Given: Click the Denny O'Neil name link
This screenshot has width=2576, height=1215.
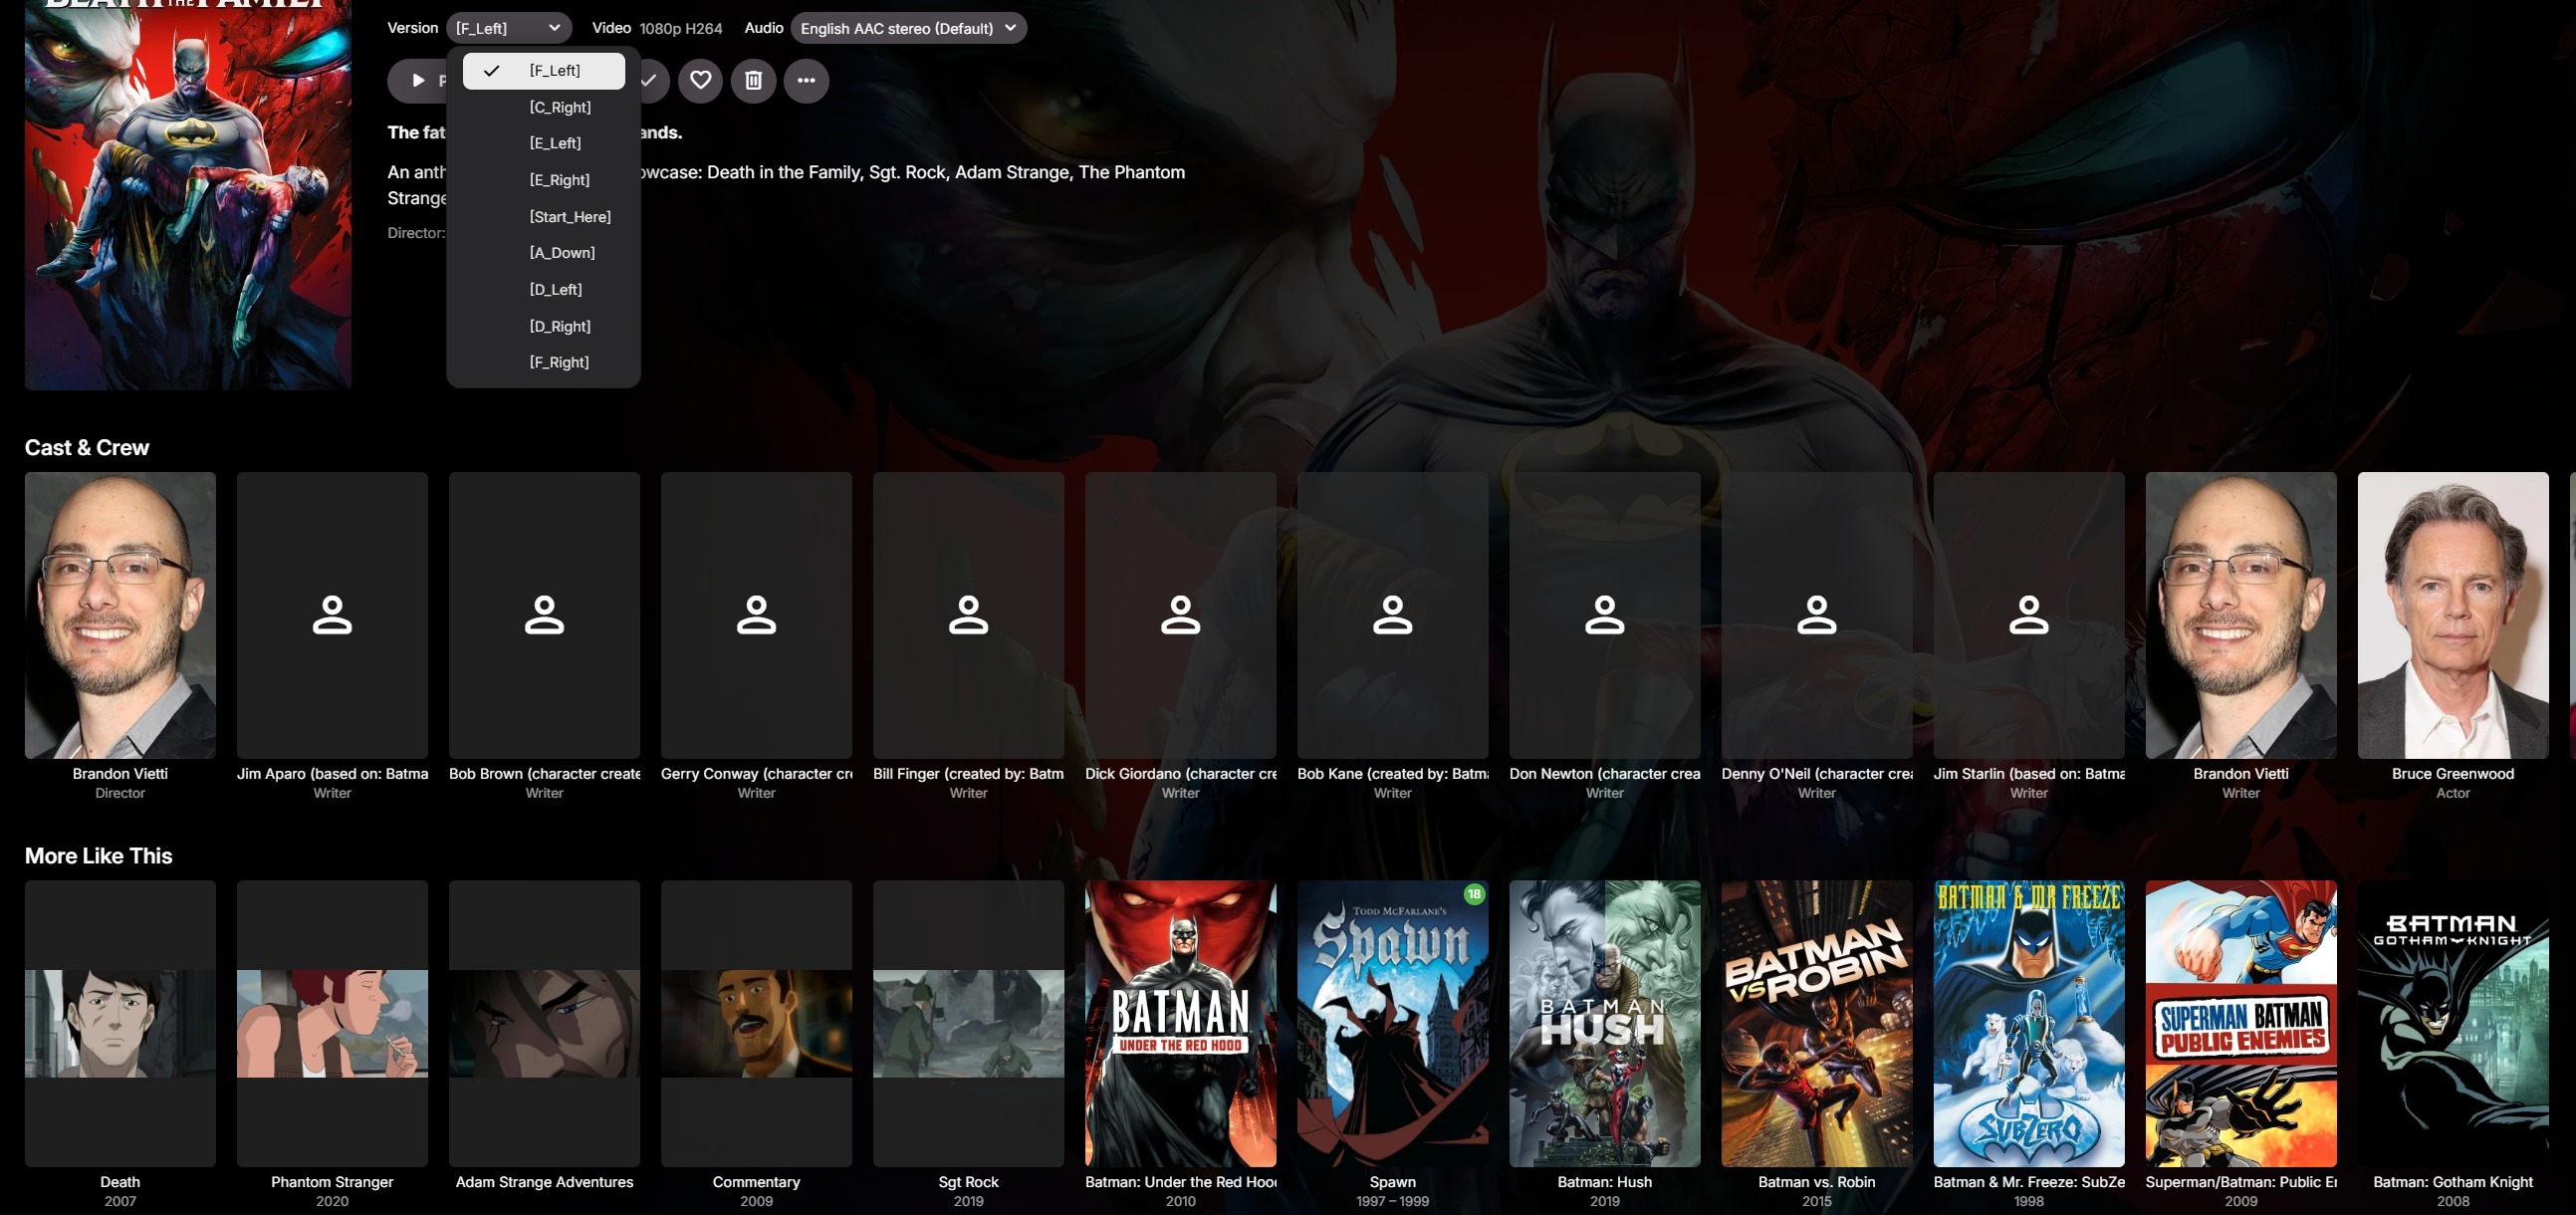Looking at the screenshot, I should pyautogui.click(x=1816, y=773).
